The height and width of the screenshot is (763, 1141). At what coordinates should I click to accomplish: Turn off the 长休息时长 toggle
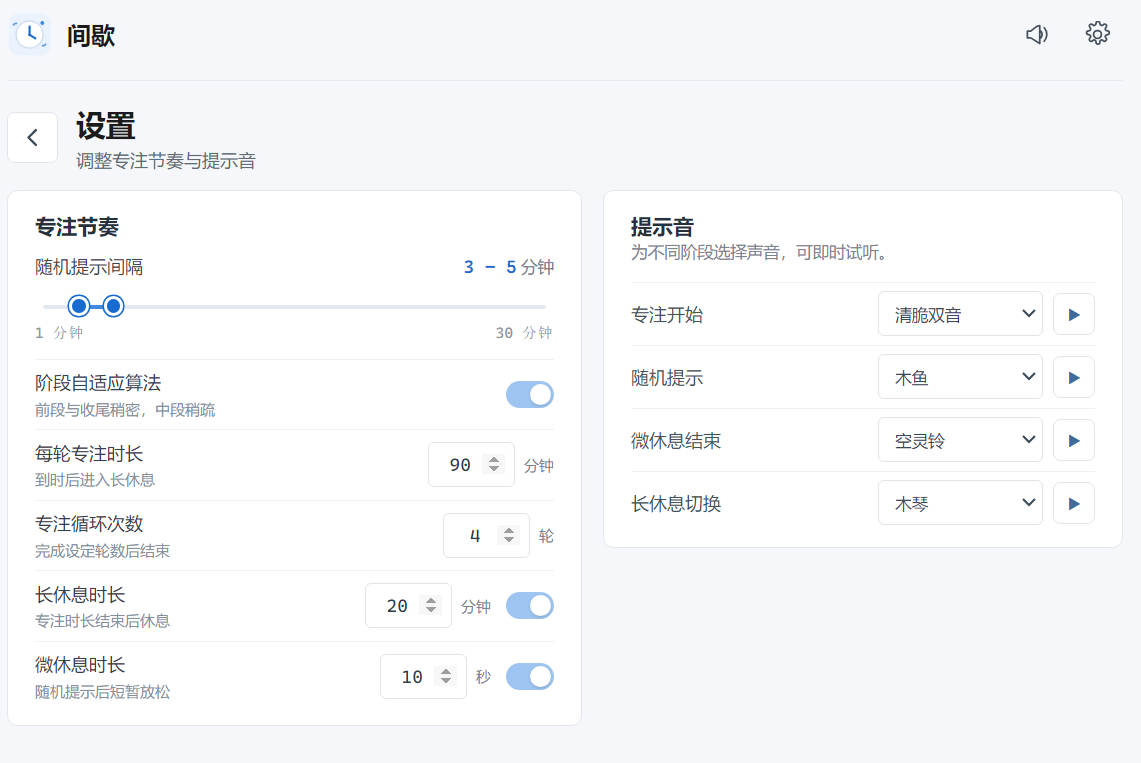coord(530,606)
